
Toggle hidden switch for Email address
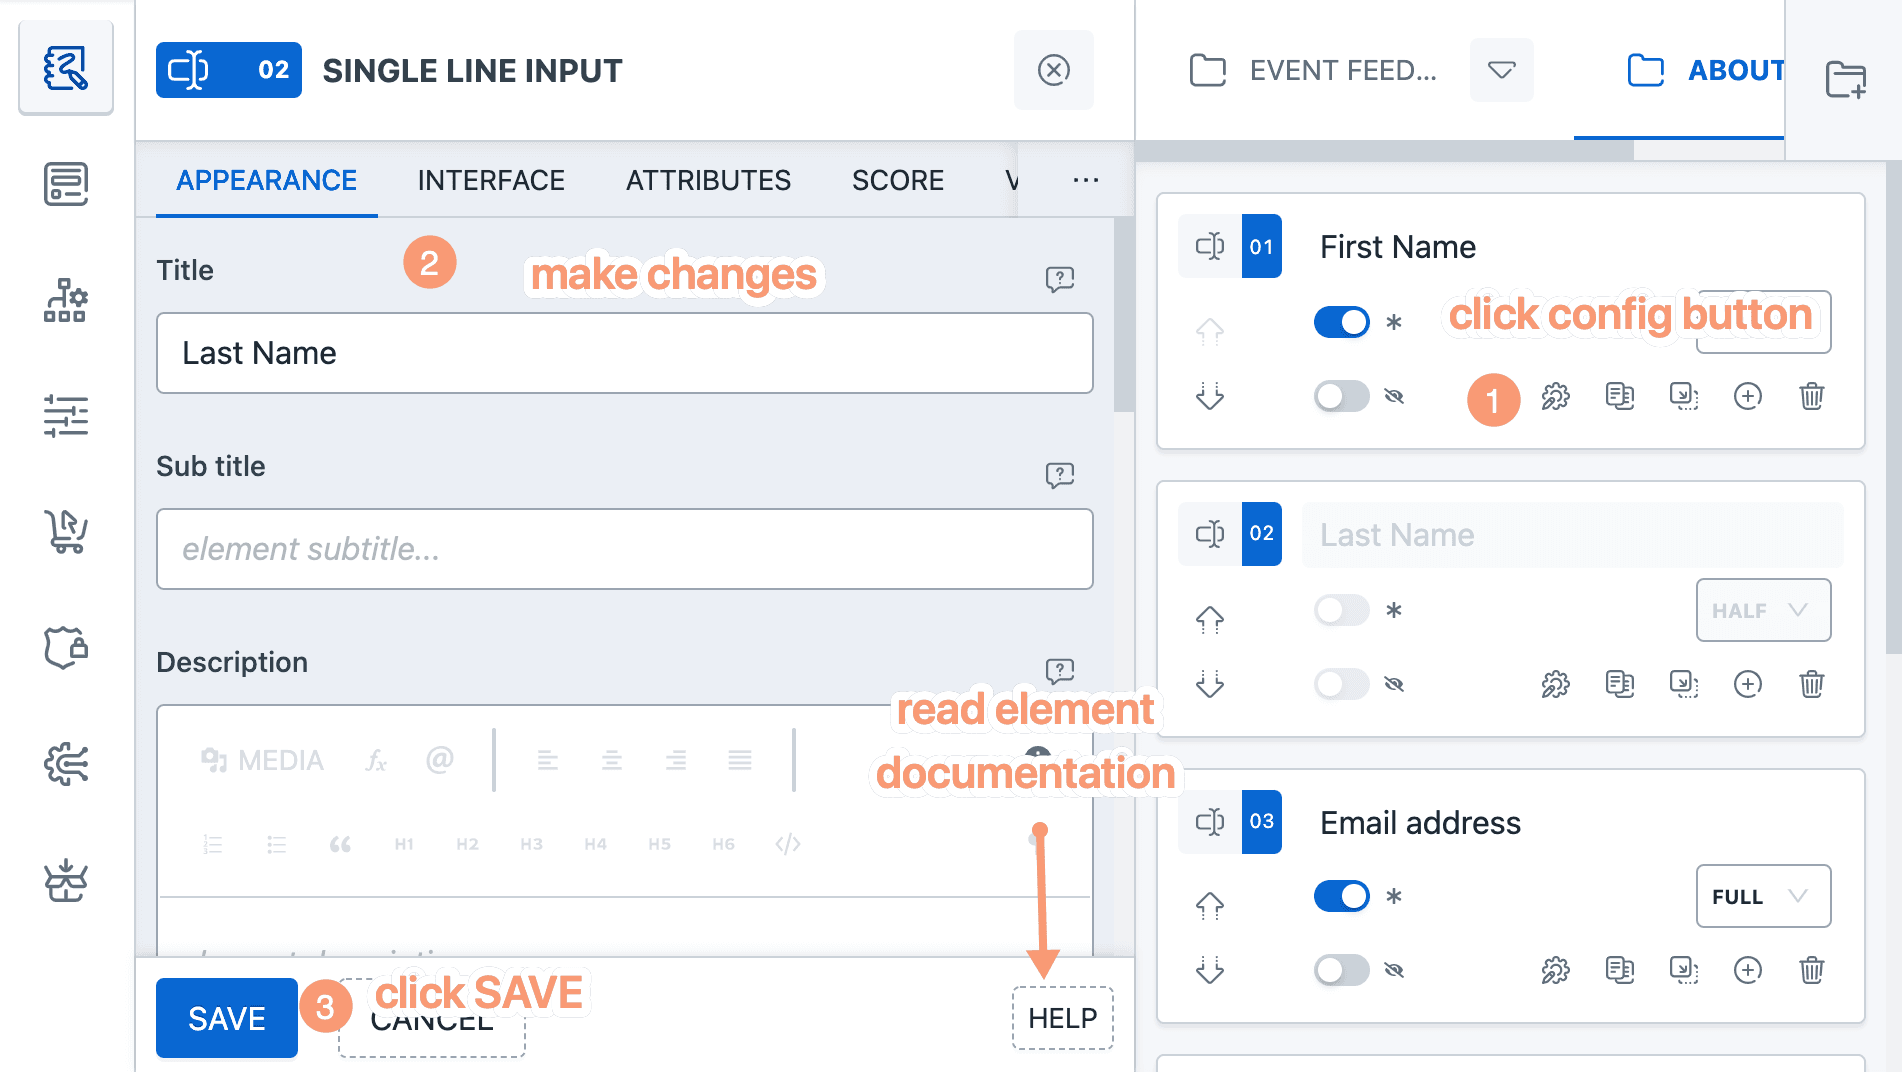click(1342, 970)
